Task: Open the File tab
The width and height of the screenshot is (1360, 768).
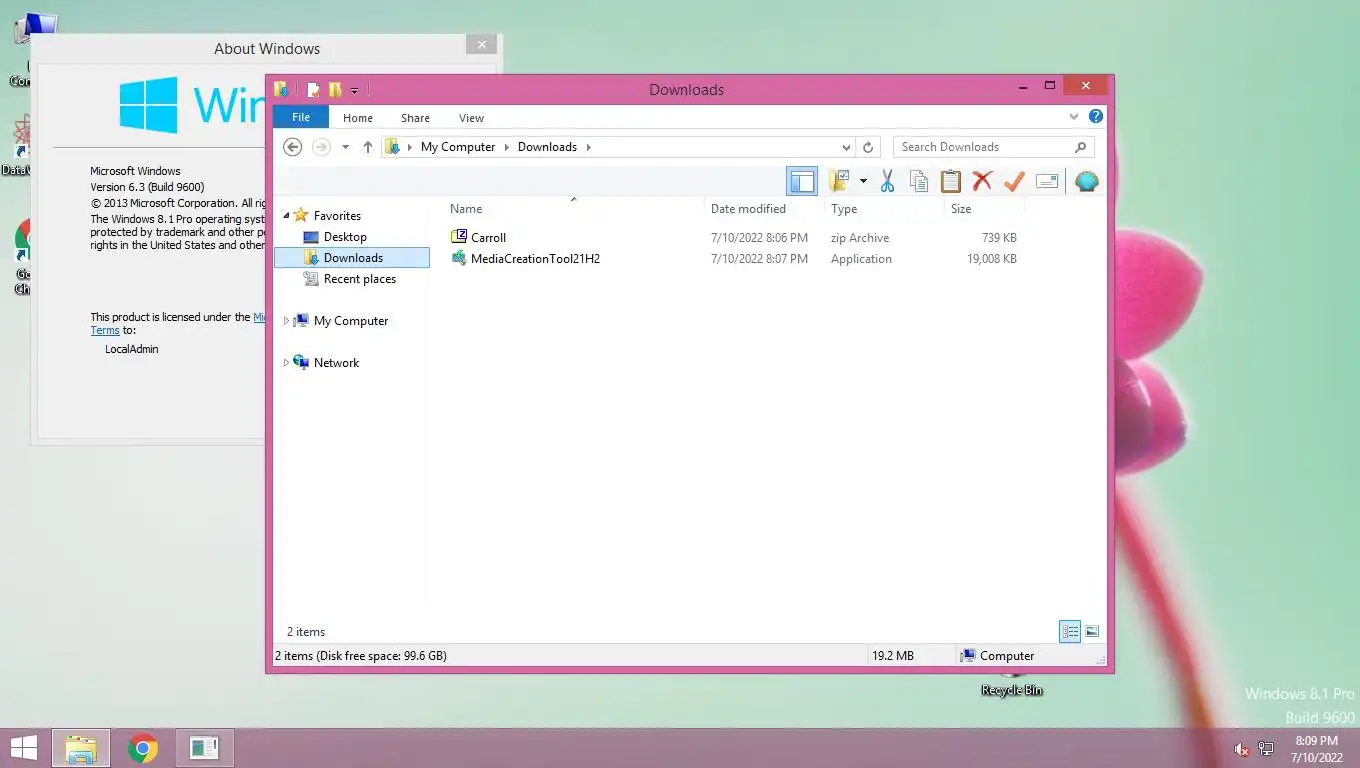Action: (x=301, y=117)
